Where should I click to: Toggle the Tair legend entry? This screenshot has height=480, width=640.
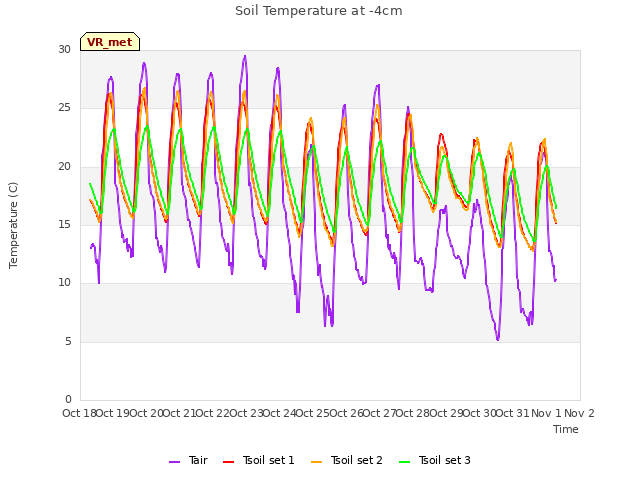click(x=189, y=460)
